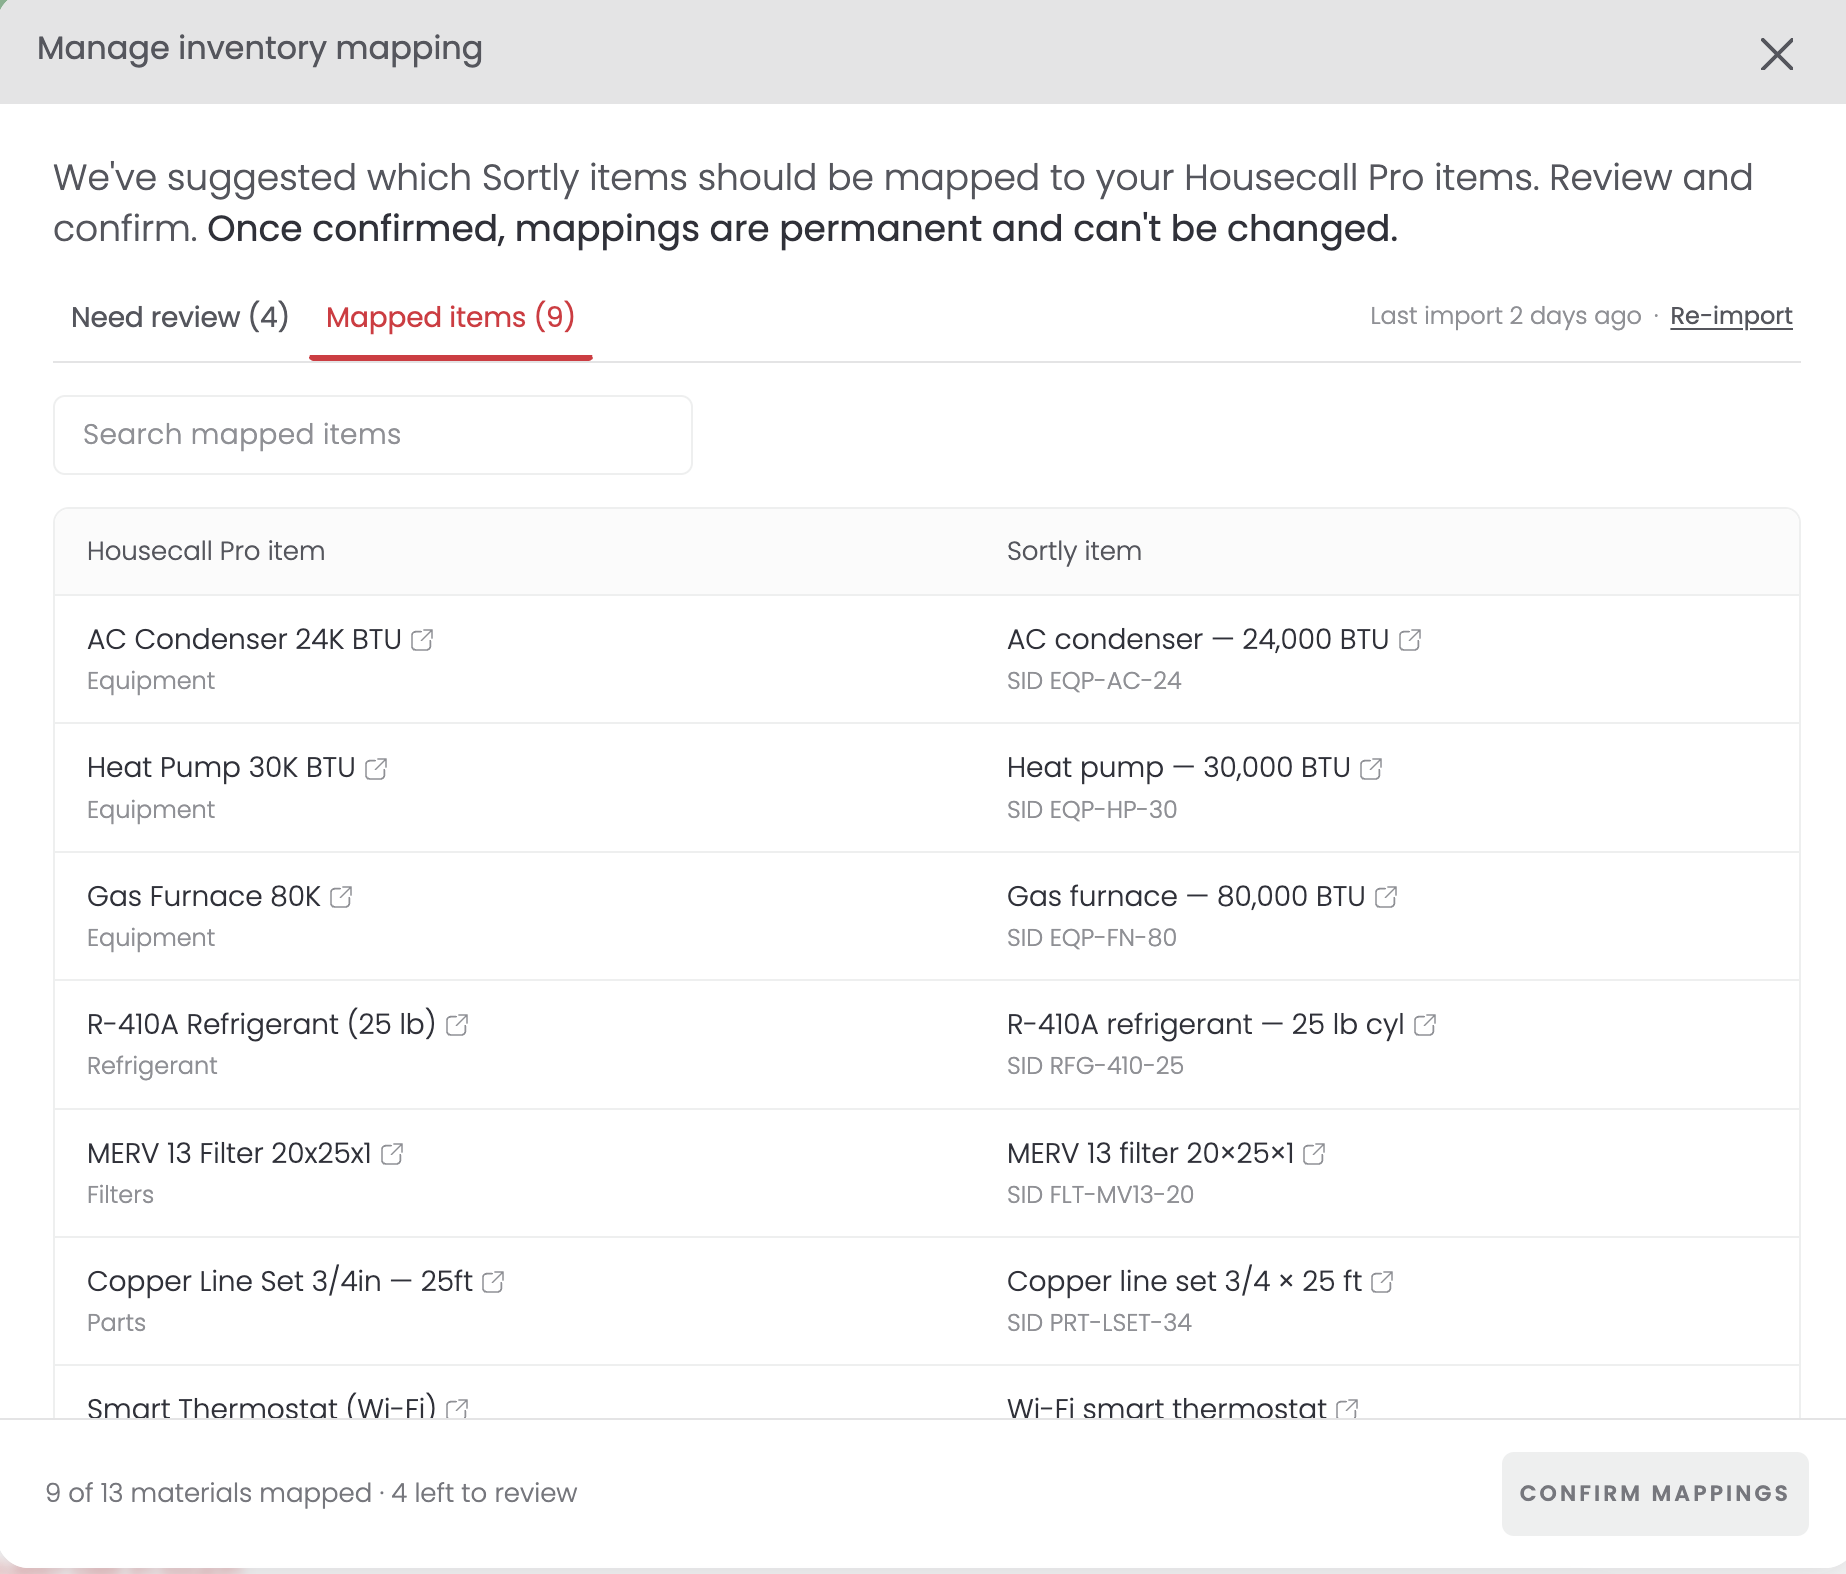This screenshot has width=1846, height=1574.
Task: Click 'Heat pump — 30,000 BTU' Sortly name
Action: (x=1179, y=768)
